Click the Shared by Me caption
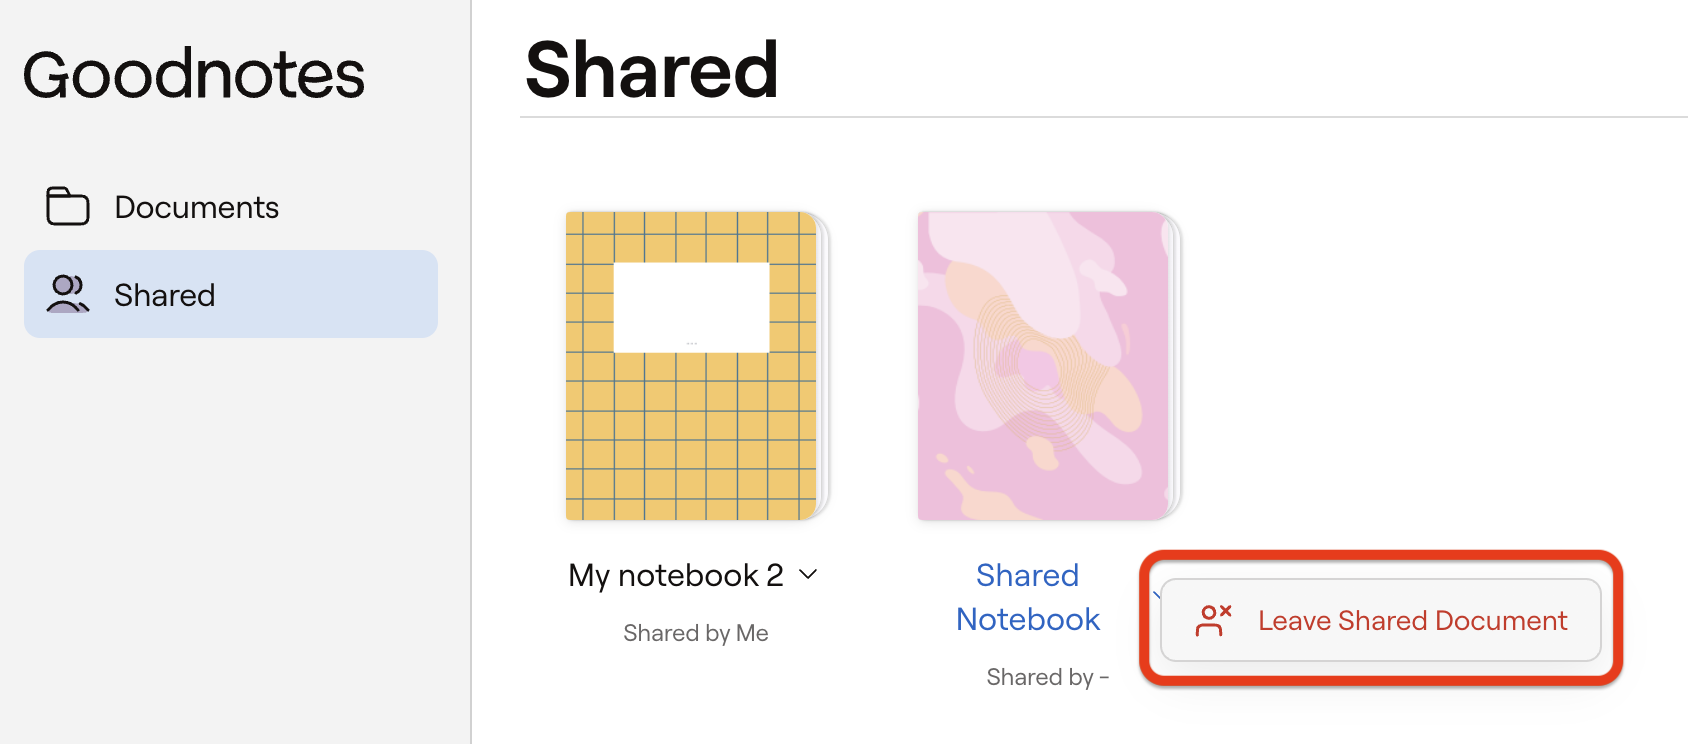This screenshot has width=1688, height=744. 695,633
